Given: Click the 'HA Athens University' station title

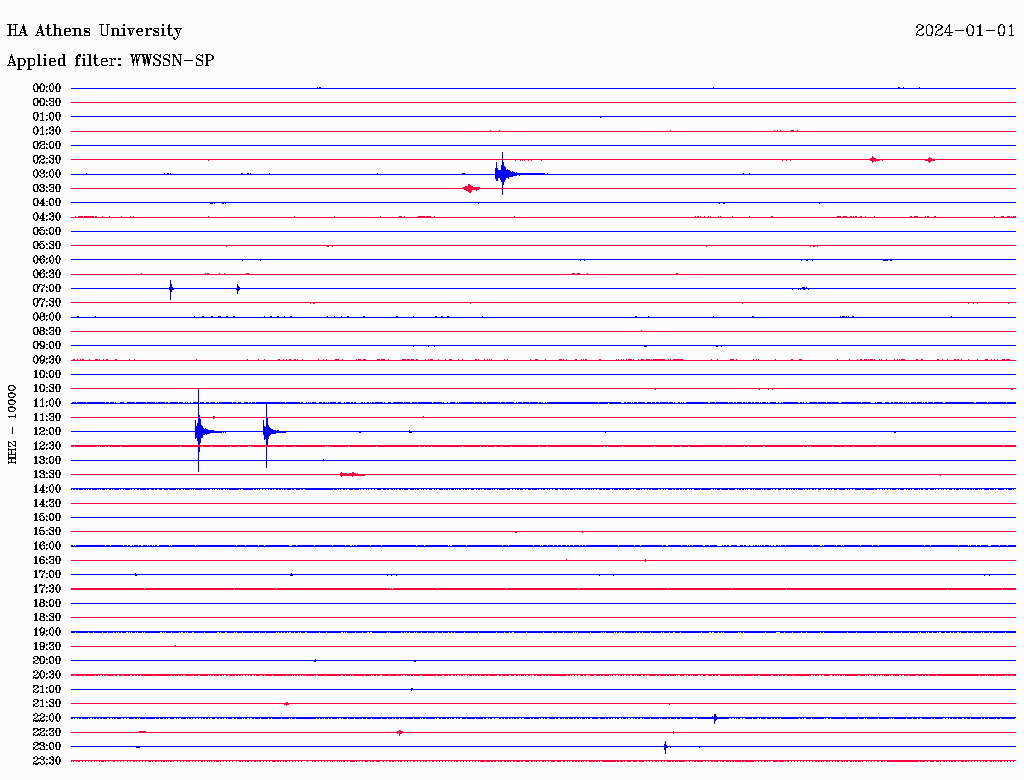Looking at the screenshot, I should 94,31.
